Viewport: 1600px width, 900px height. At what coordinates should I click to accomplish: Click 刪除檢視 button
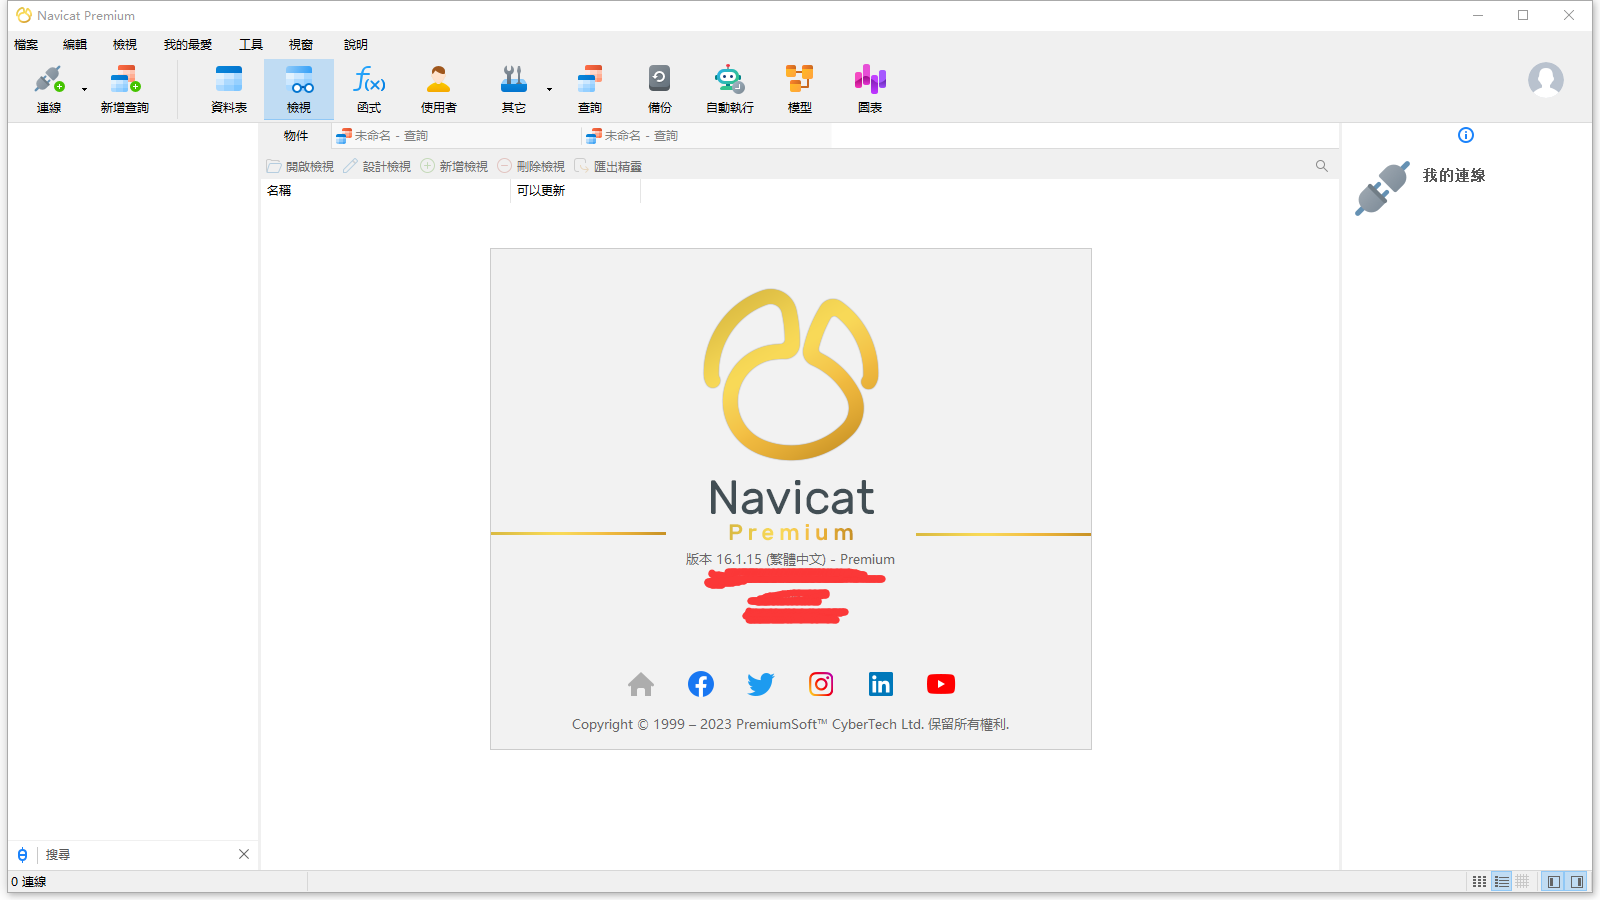point(531,166)
